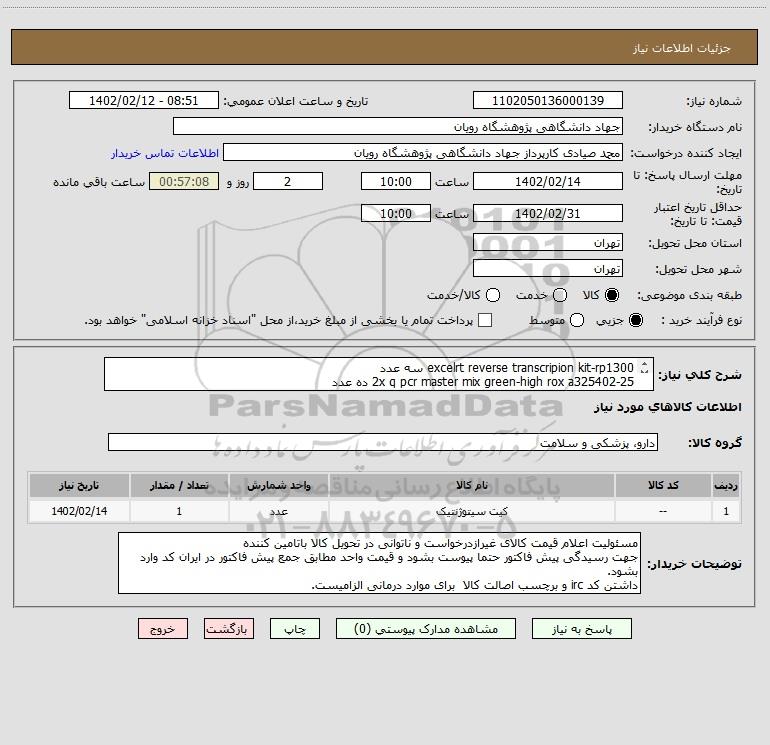The height and width of the screenshot is (745, 770).
Task: Click the unit cell عدد in the table
Action: click(x=278, y=511)
